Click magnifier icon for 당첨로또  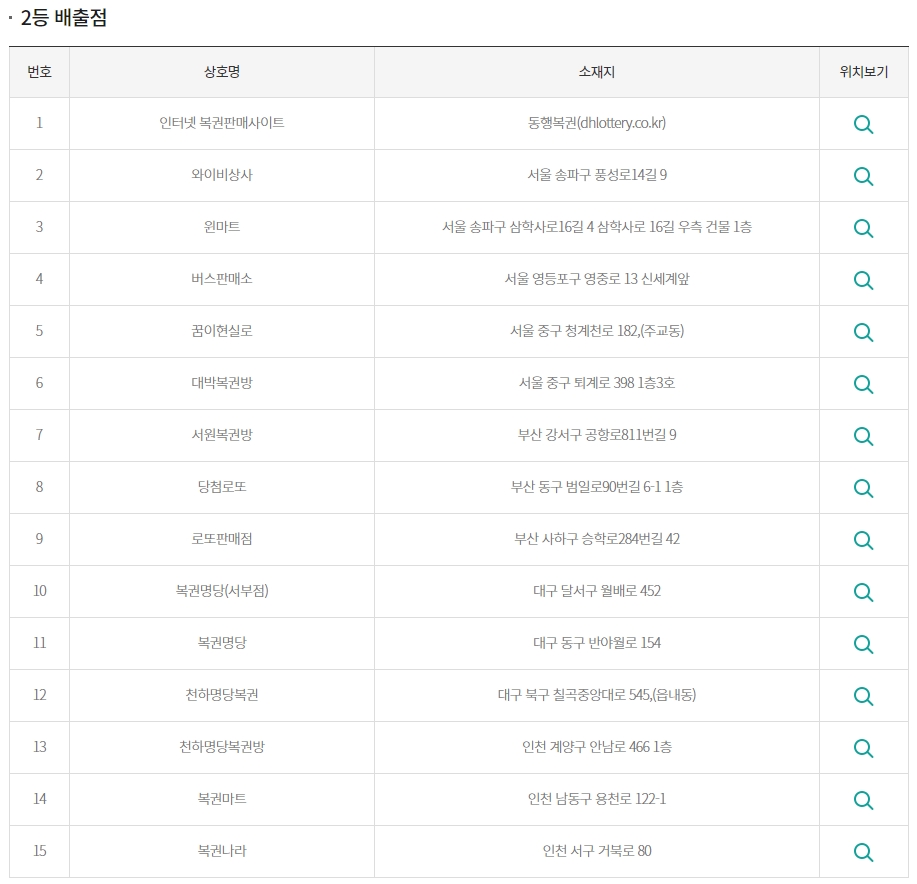[x=863, y=488]
